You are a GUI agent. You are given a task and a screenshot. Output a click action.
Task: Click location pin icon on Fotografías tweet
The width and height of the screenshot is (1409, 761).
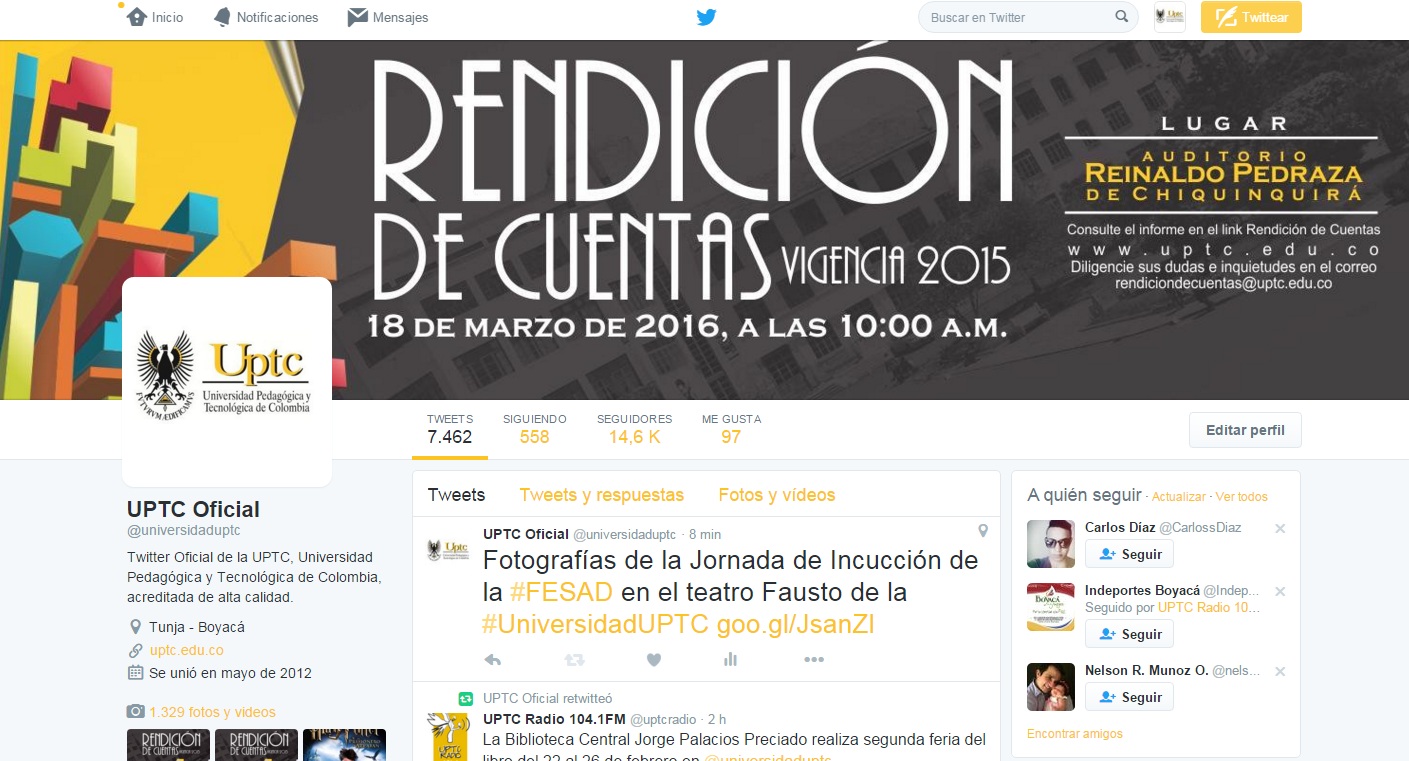[983, 529]
